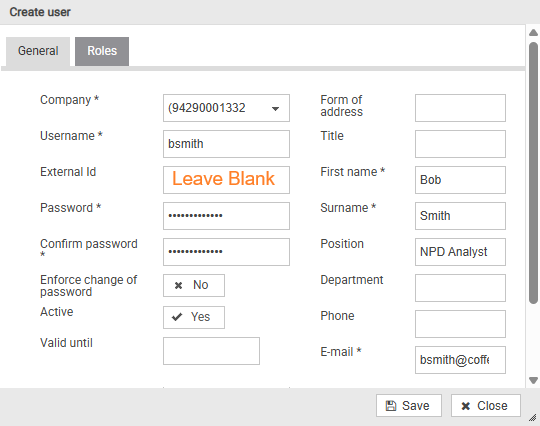Click the Confirm password field
The width and height of the screenshot is (540, 426).
(226, 252)
